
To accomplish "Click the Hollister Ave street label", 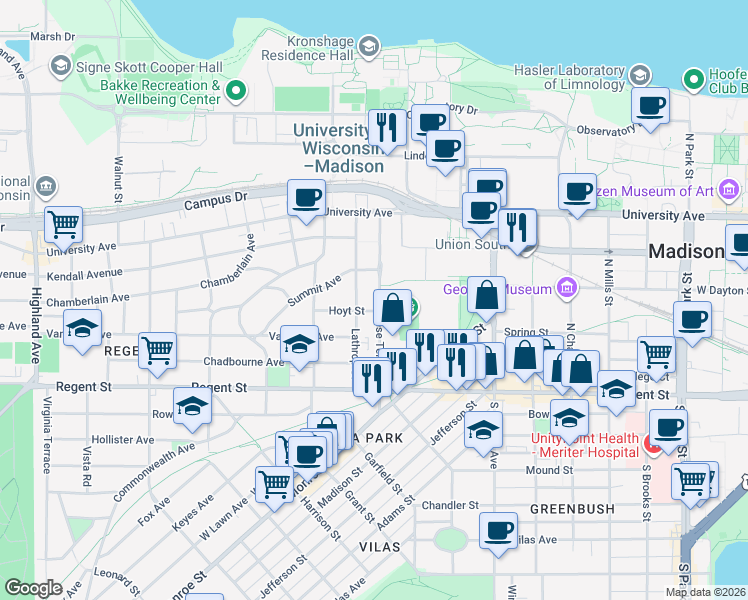I will point(123,439).
